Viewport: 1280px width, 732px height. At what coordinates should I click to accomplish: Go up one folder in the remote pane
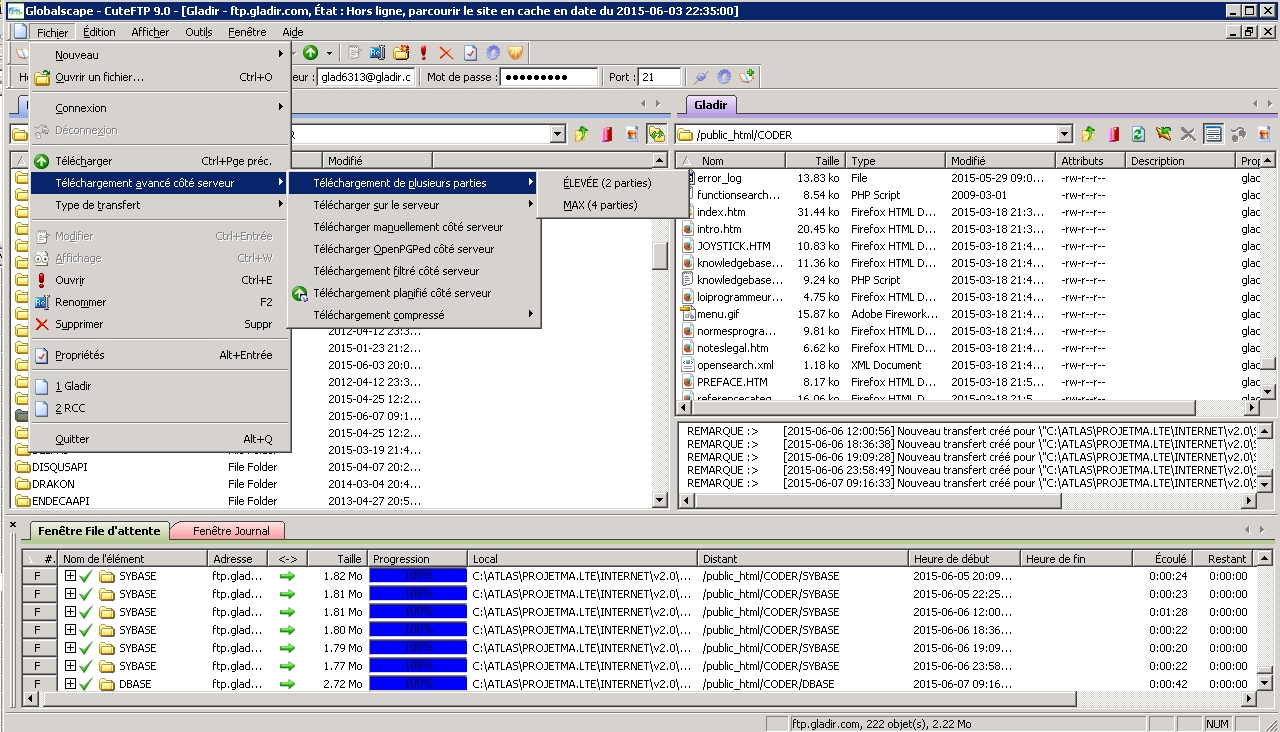tap(1087, 134)
